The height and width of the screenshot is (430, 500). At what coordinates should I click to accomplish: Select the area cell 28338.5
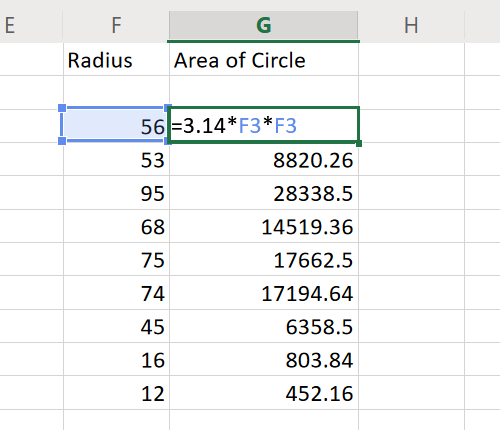pyautogui.click(x=264, y=193)
